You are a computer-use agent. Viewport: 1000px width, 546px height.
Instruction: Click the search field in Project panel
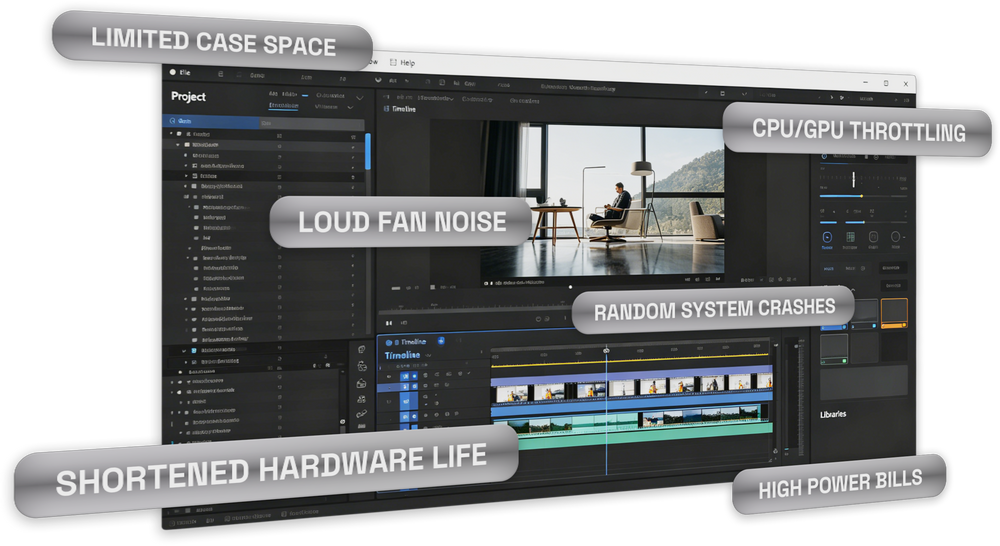tap(263, 121)
